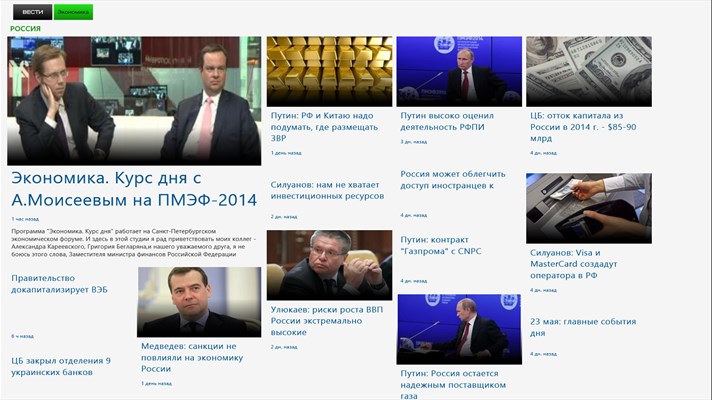Open headline Экономика. Курс дня с А.Моисеевым

click(134, 188)
